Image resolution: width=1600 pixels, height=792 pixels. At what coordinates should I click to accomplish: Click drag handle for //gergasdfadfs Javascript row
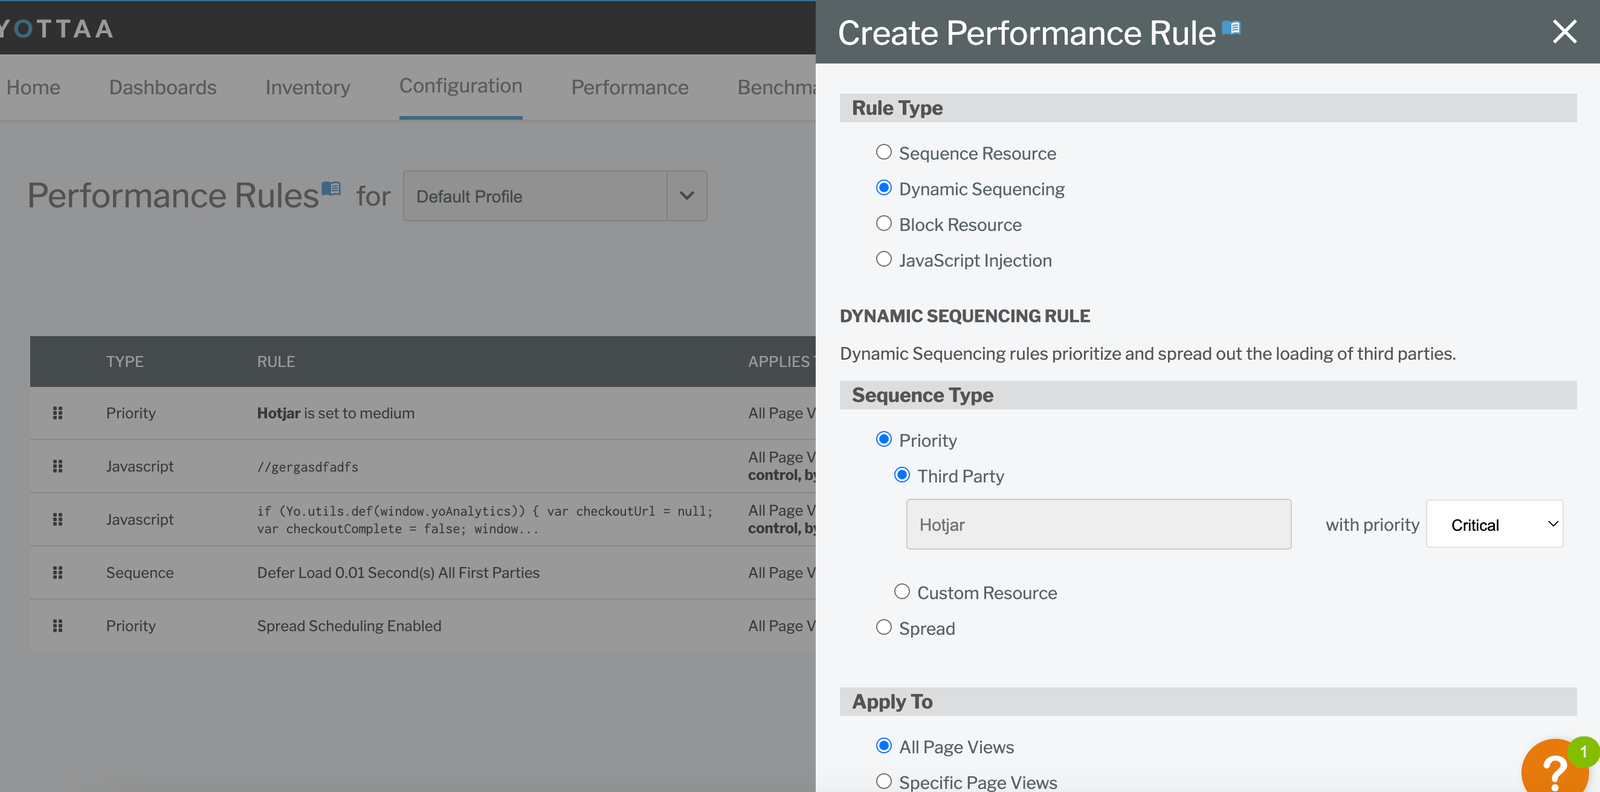tap(58, 466)
